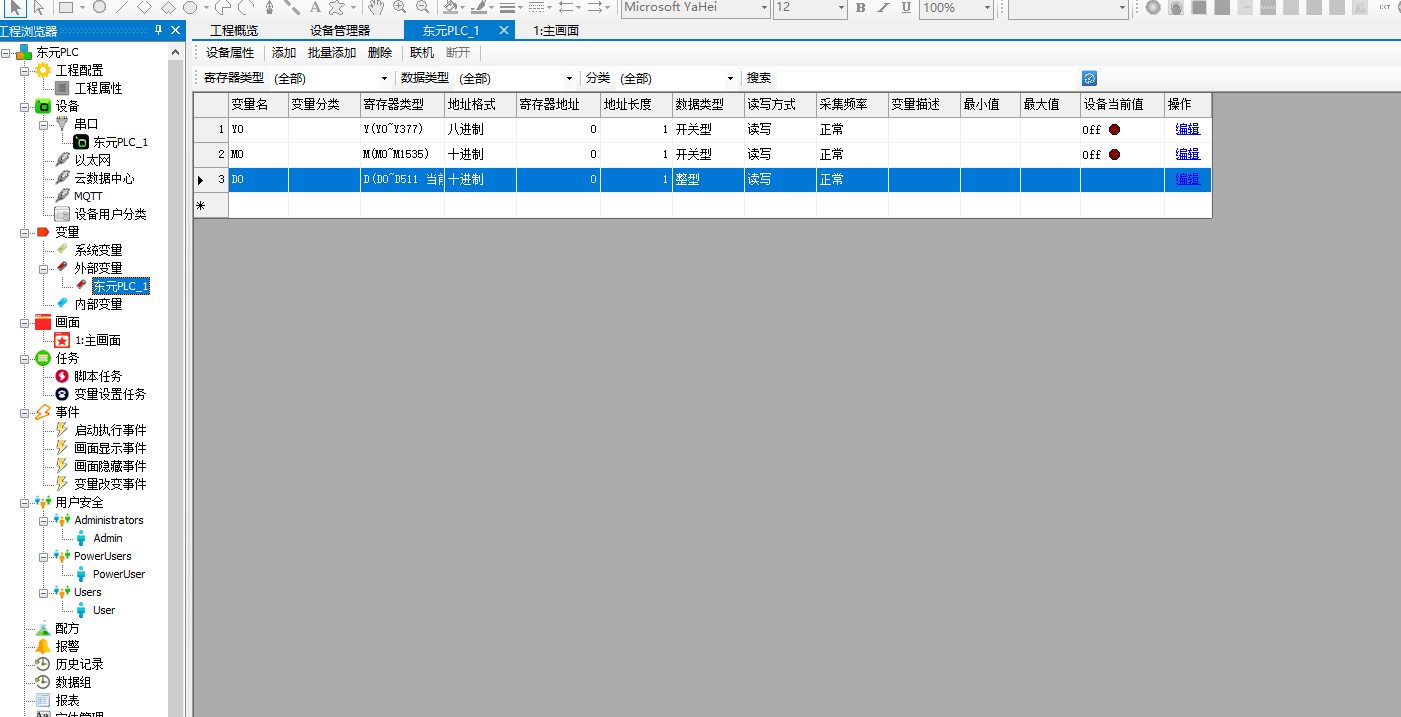
Task: Toggle italic text formatting
Action: tap(883, 7)
